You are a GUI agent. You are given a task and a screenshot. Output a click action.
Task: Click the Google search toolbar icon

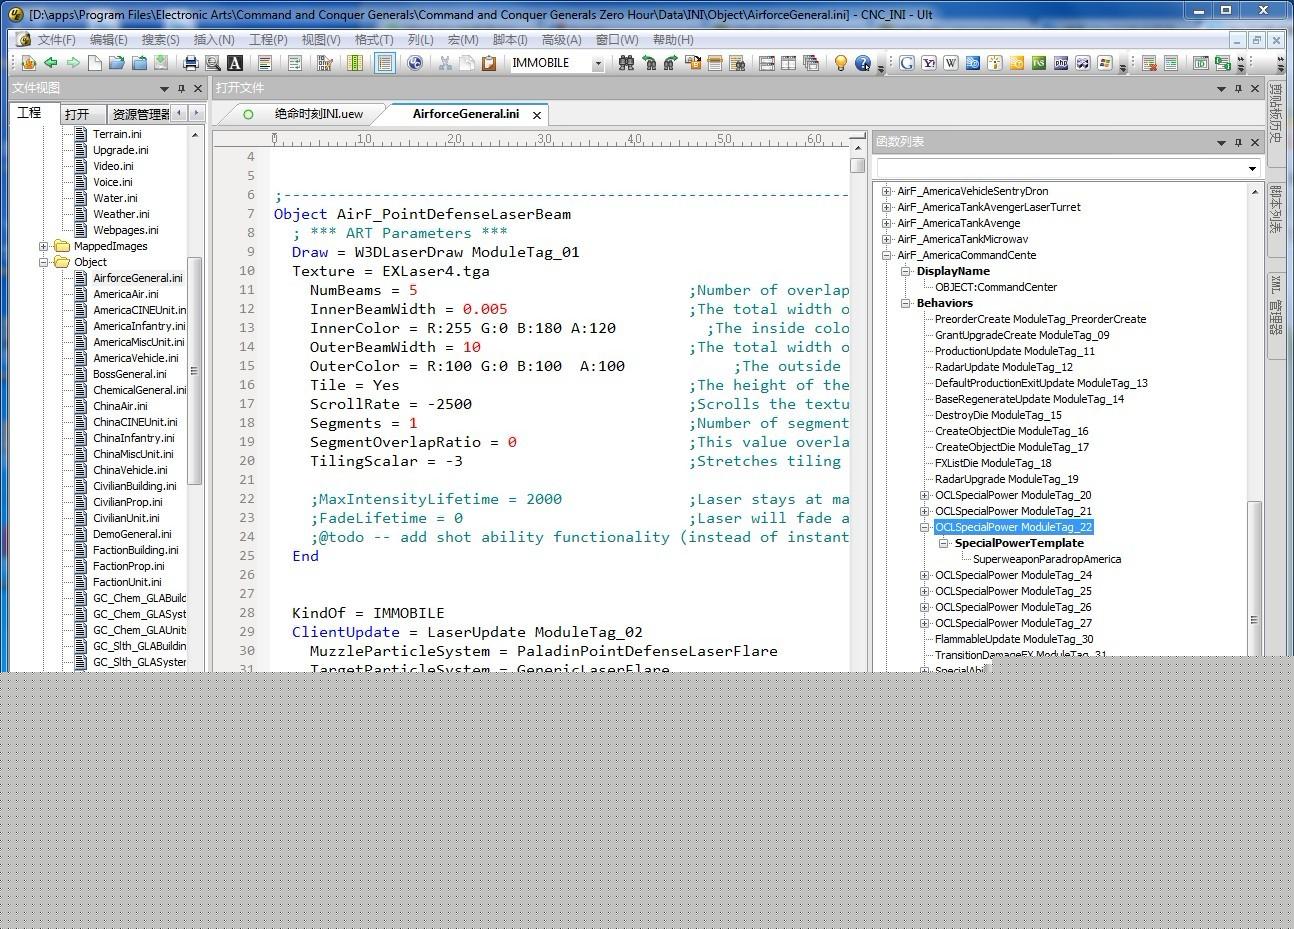pos(907,63)
